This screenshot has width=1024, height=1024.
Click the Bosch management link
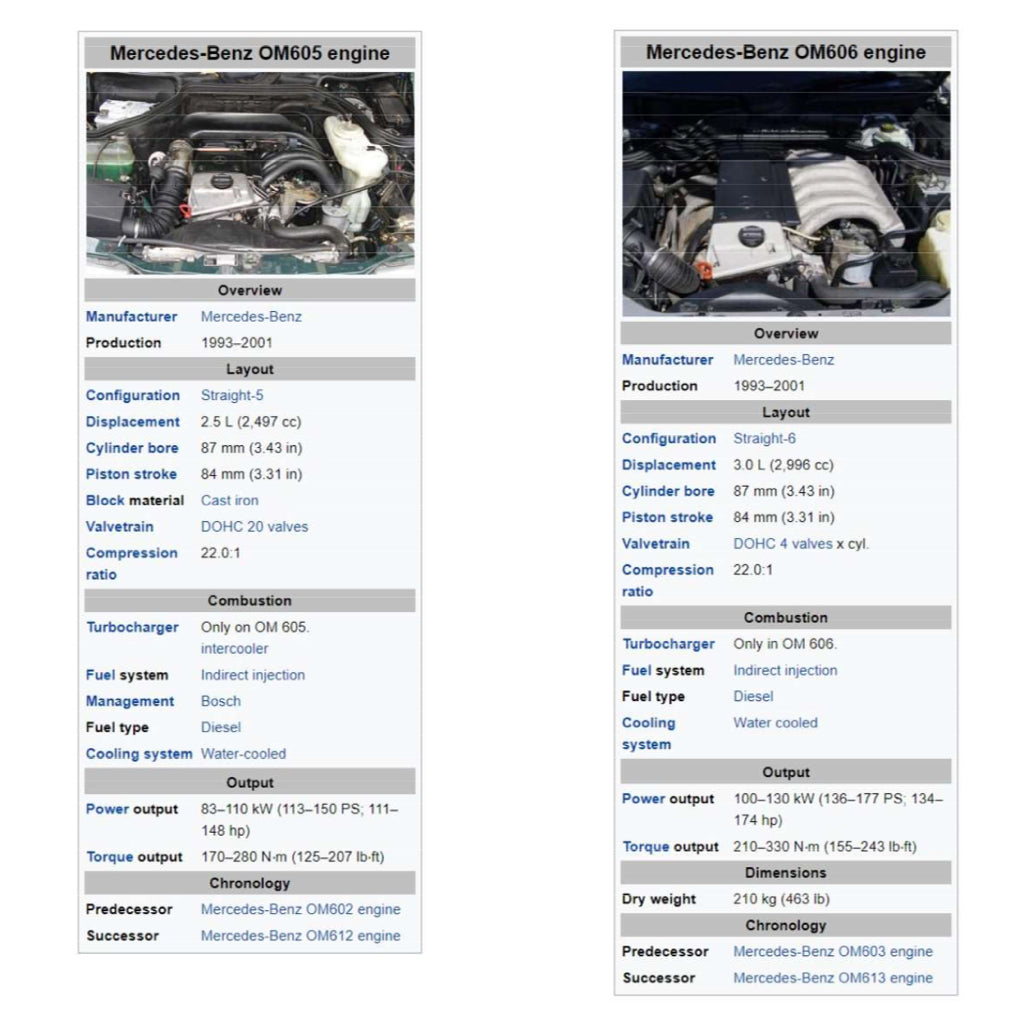(x=220, y=701)
